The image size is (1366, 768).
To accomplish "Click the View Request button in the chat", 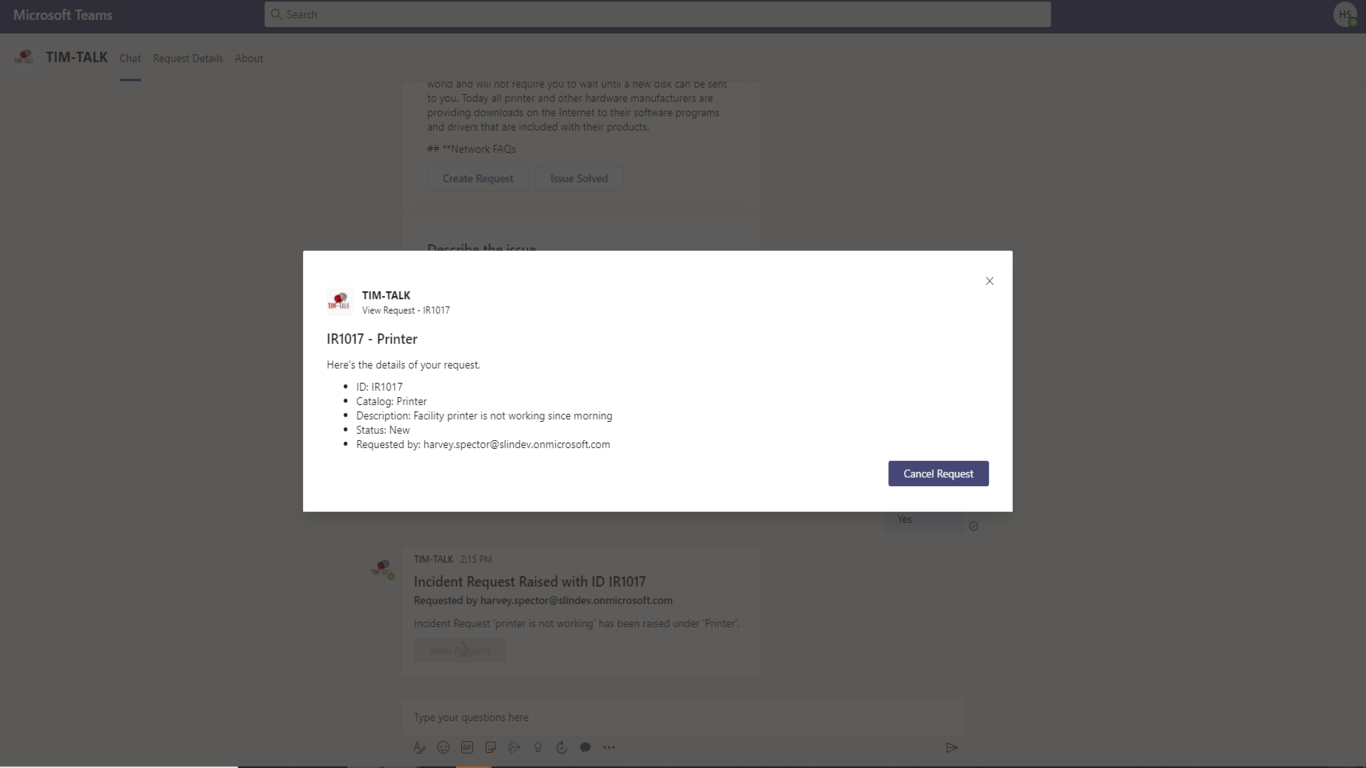I will [460, 650].
